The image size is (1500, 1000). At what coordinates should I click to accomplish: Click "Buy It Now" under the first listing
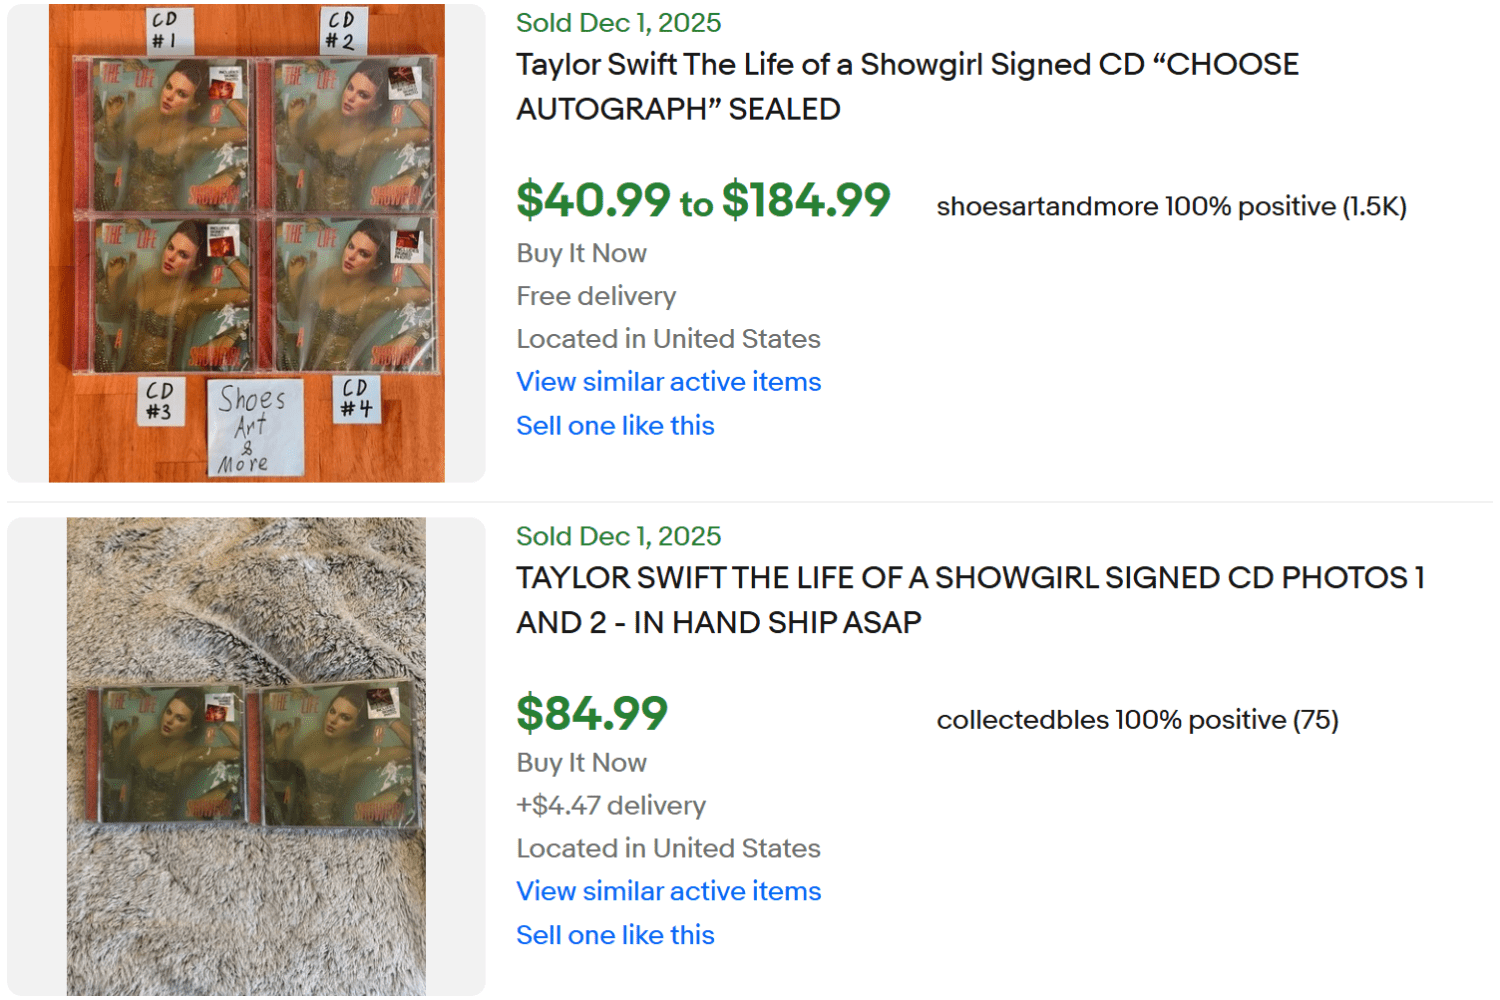click(x=580, y=253)
